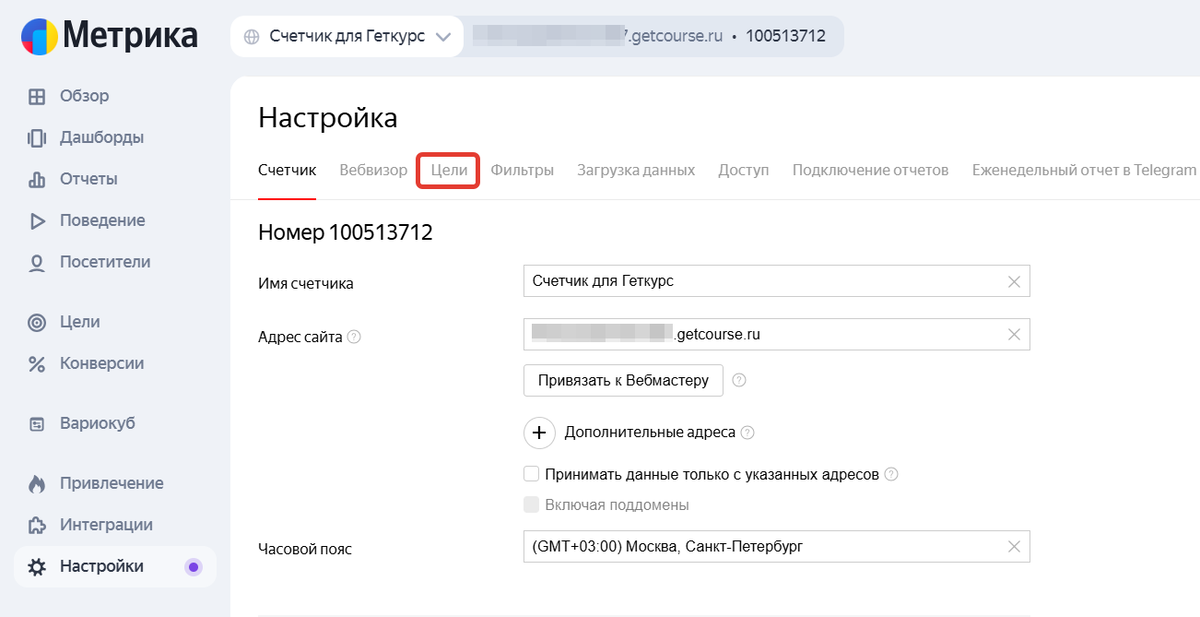Open Привлечение in the sidebar

pos(112,484)
